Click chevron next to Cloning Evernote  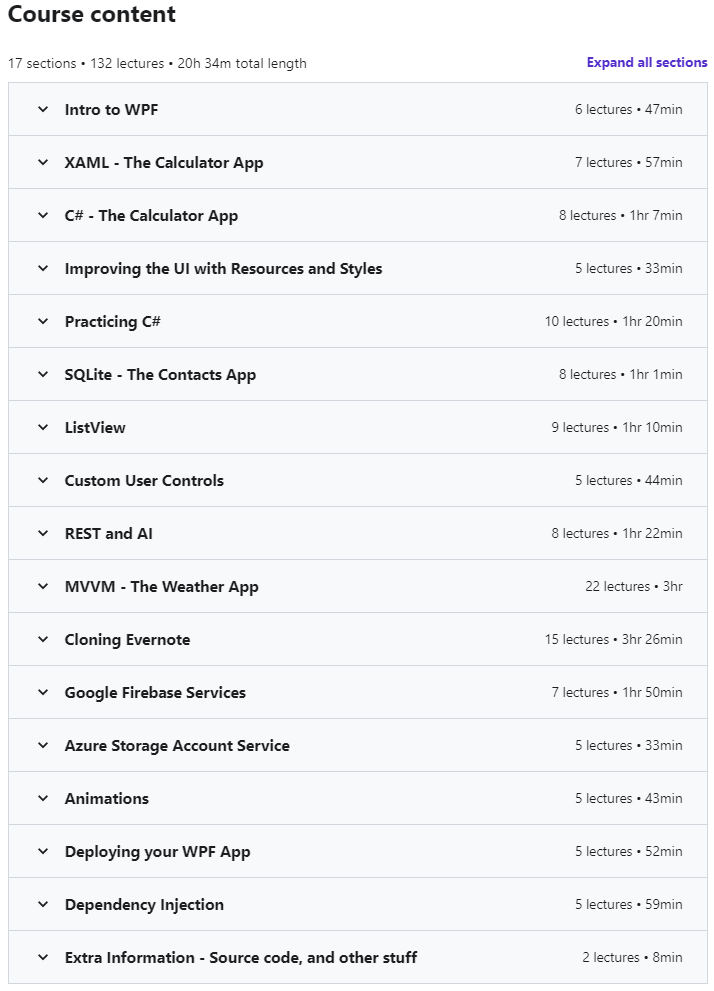43,639
